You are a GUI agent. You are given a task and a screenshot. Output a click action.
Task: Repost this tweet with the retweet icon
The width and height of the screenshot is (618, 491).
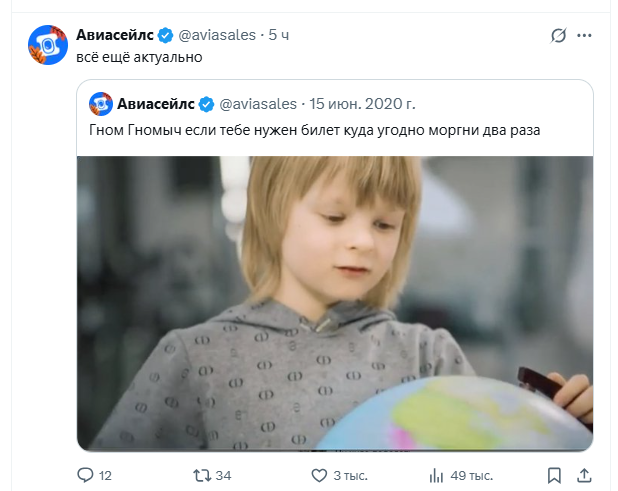[x=202, y=475]
